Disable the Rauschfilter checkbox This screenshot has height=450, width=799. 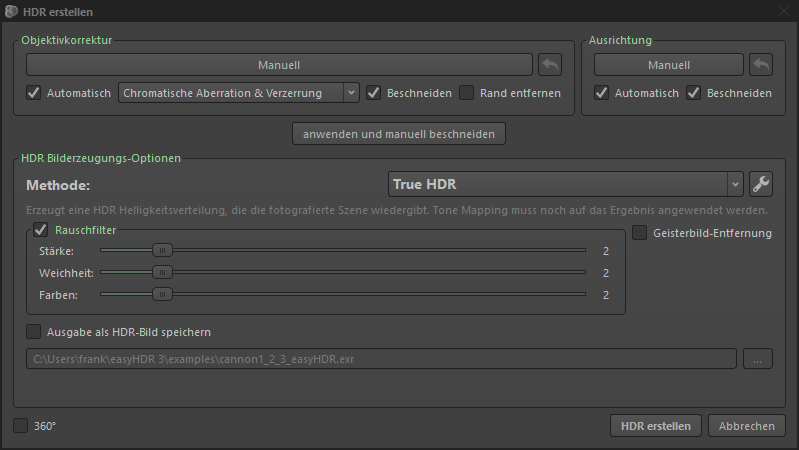pyautogui.click(x=41, y=230)
